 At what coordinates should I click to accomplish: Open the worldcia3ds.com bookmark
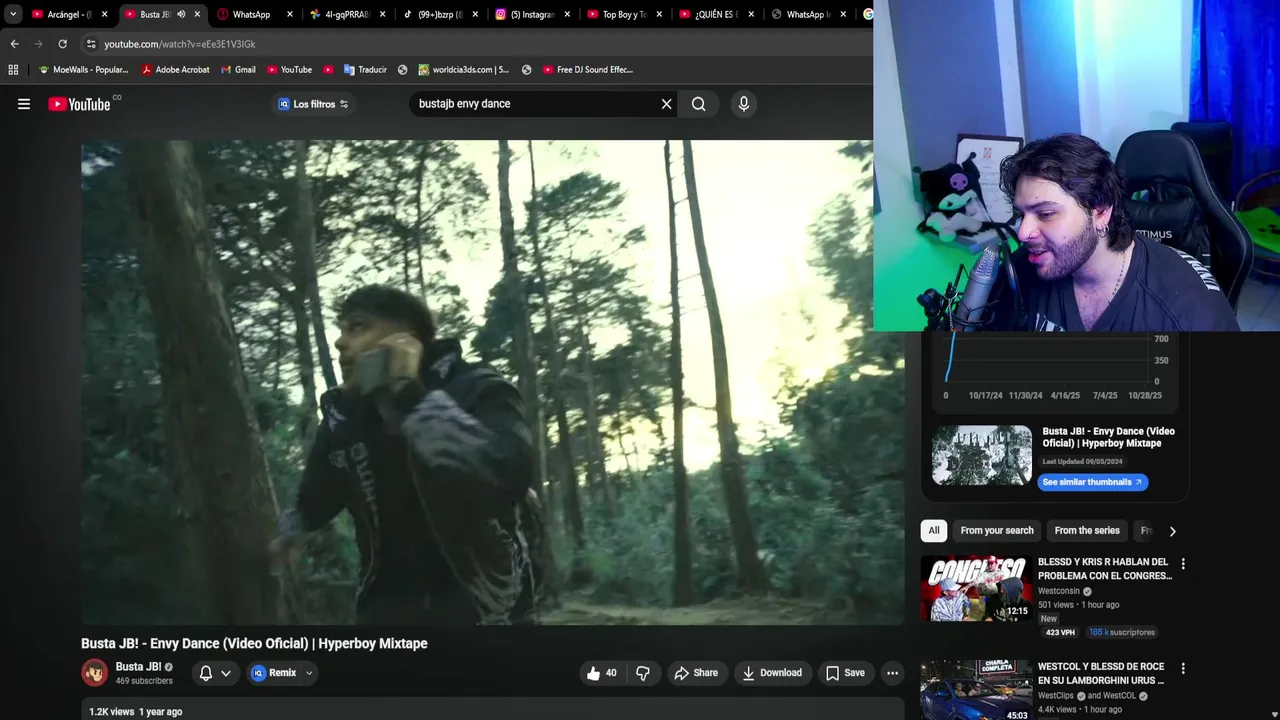(464, 70)
